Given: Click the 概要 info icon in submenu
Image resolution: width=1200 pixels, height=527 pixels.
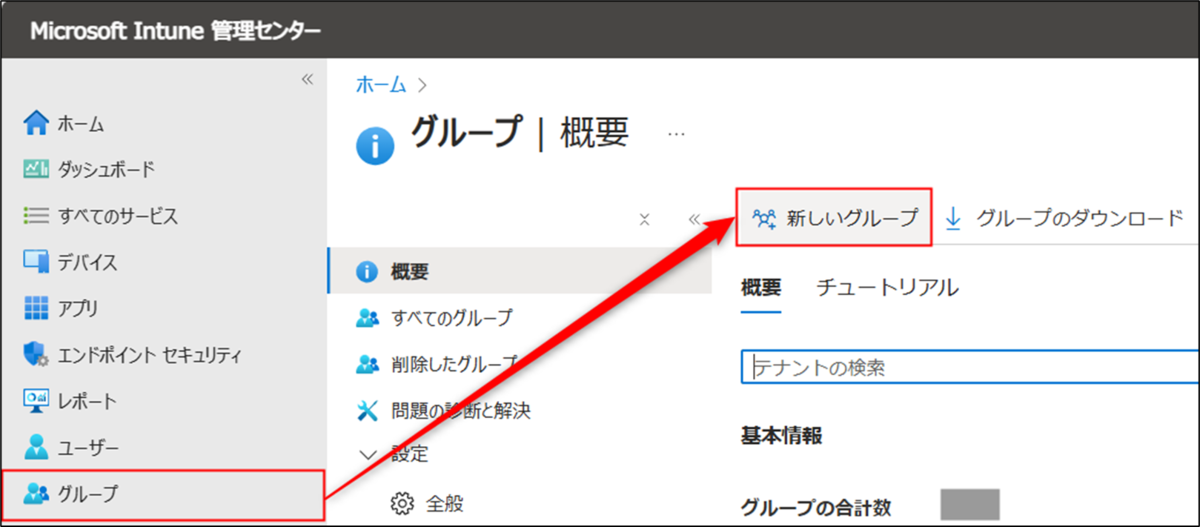Looking at the screenshot, I should pos(367,271).
